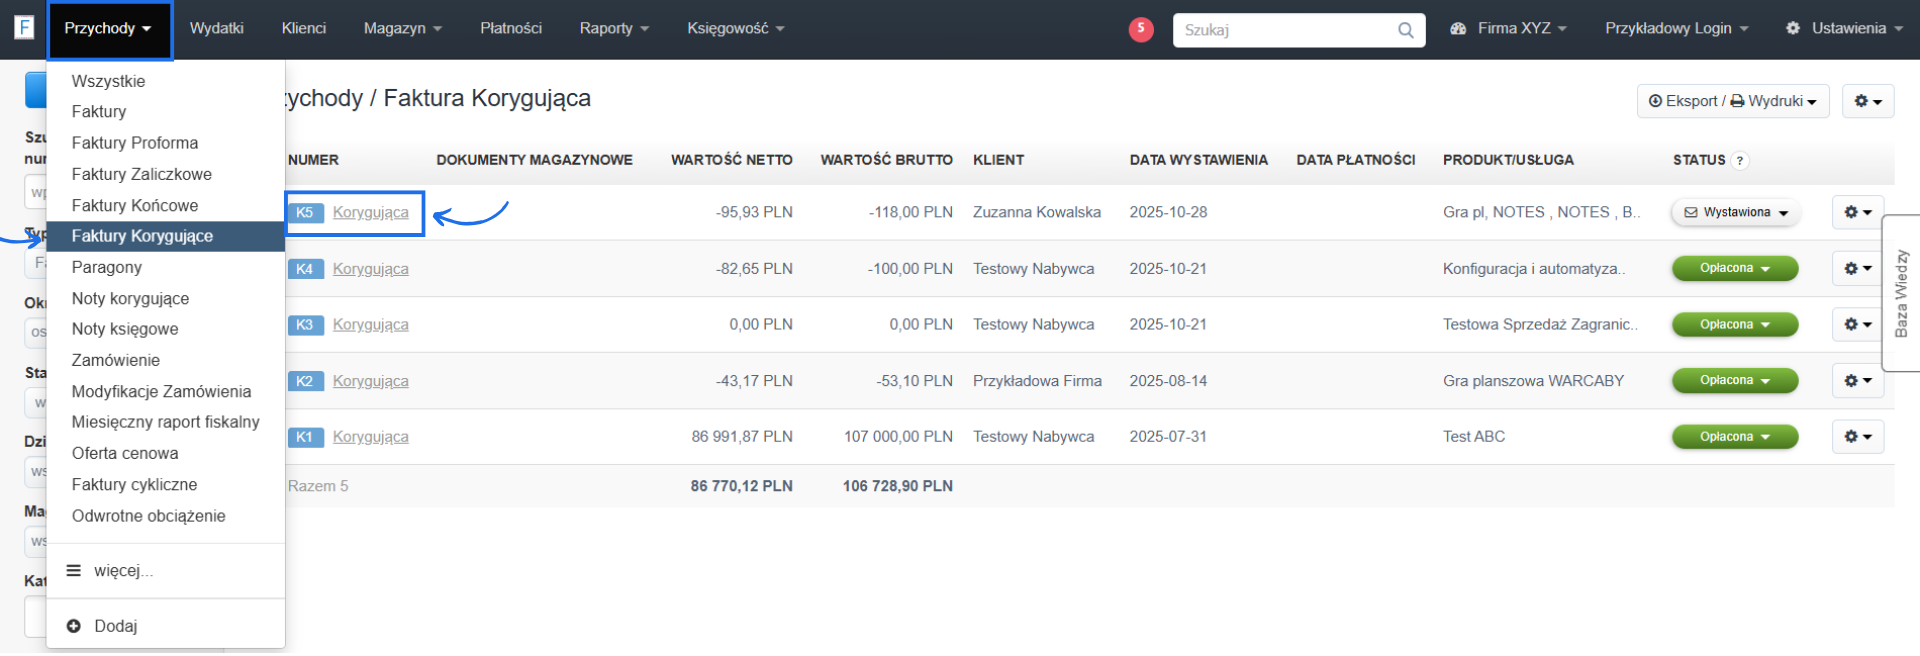Open the Baza Wiedzy side tab
The image size is (1920, 656).
pyautogui.click(x=1901, y=293)
